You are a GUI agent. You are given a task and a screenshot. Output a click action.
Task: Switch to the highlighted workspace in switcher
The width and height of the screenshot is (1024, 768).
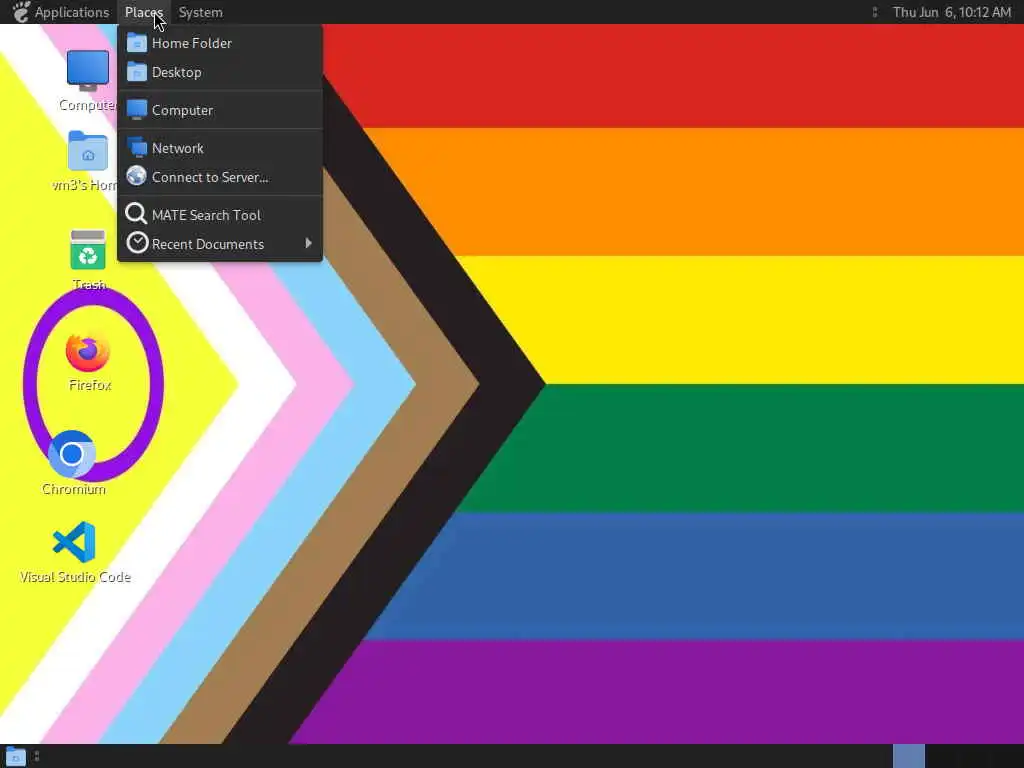[x=908, y=756]
